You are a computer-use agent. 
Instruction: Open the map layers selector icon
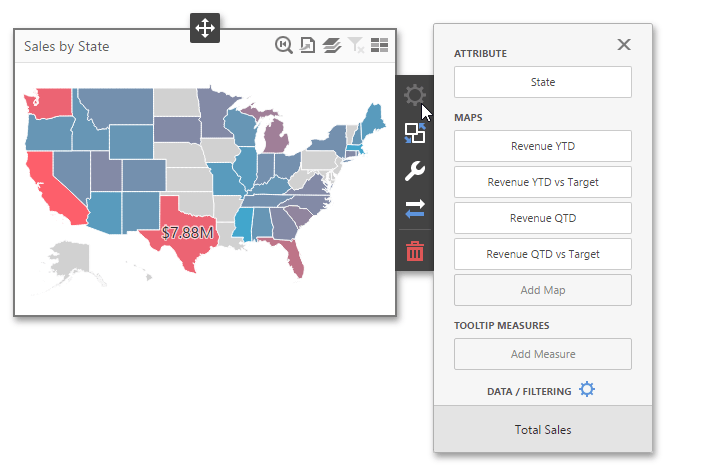pyautogui.click(x=332, y=46)
